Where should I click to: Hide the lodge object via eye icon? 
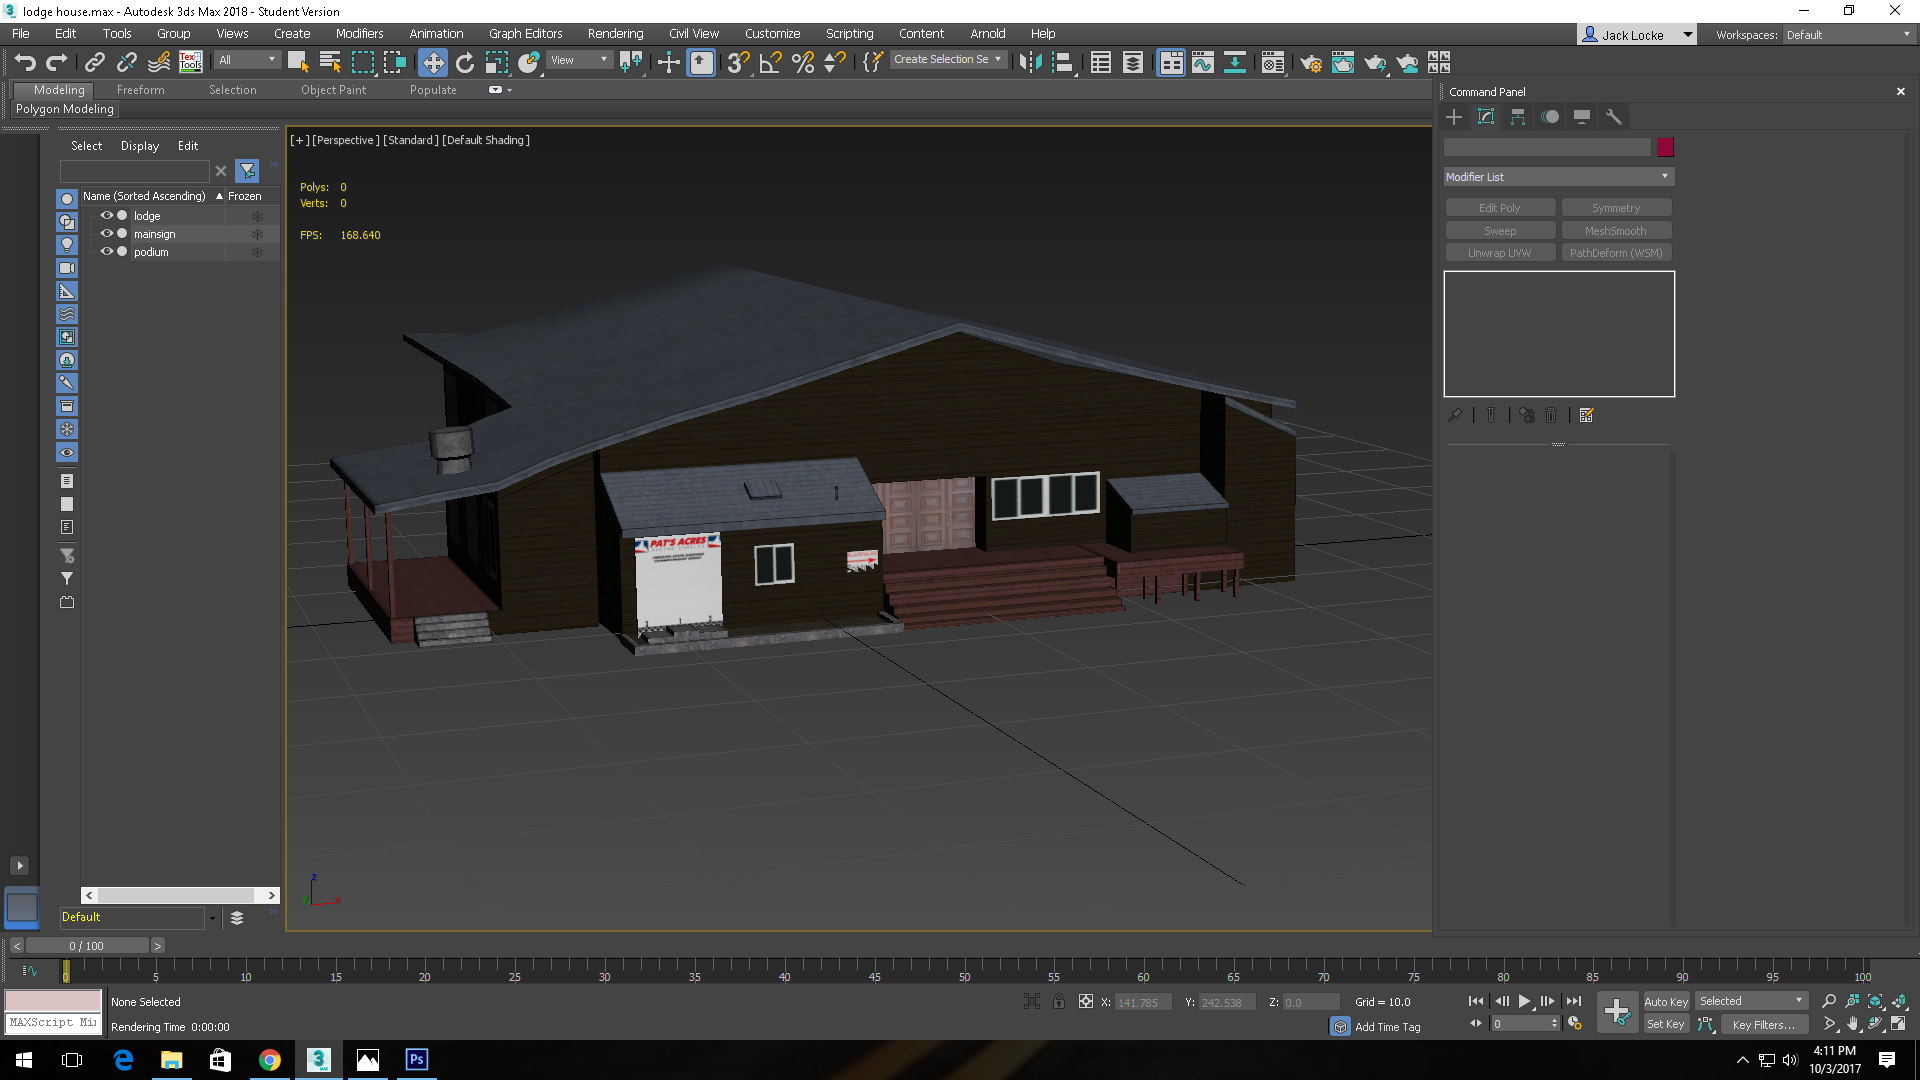pyautogui.click(x=106, y=215)
